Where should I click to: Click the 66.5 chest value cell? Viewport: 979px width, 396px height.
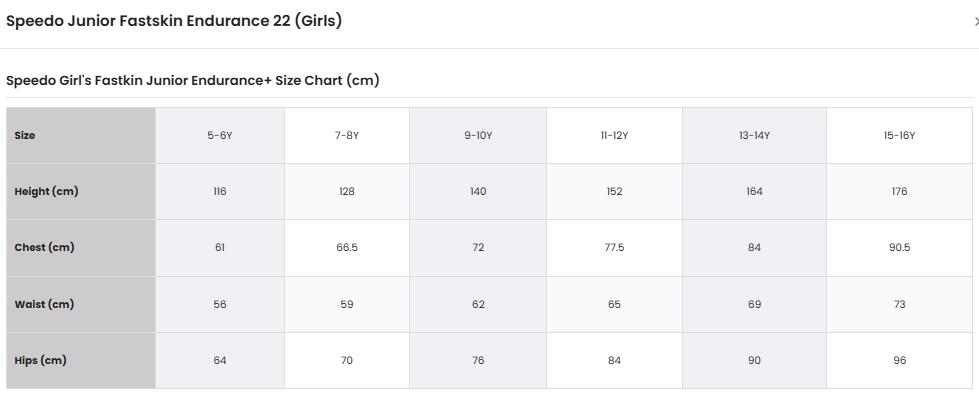(347, 247)
